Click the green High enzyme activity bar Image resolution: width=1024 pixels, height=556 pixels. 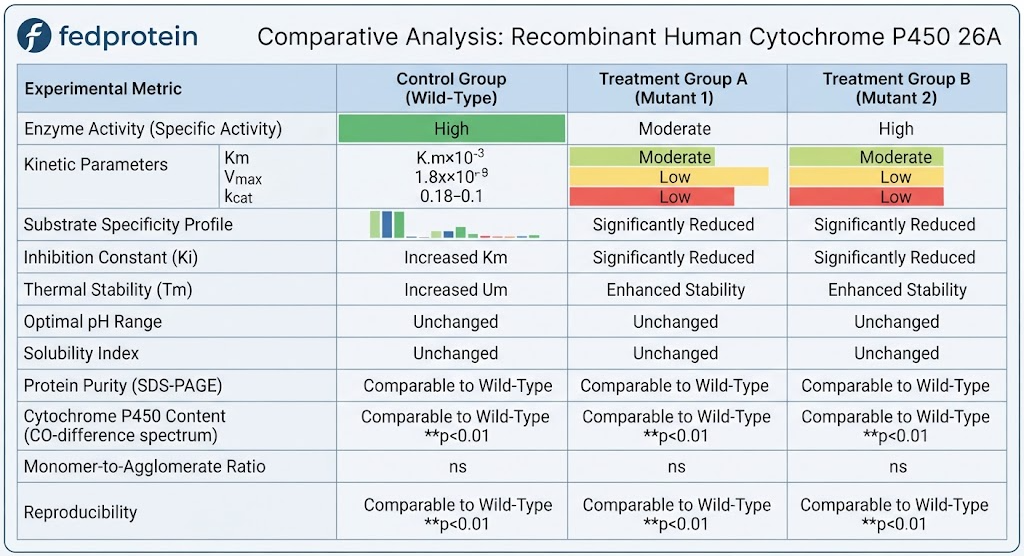point(451,129)
